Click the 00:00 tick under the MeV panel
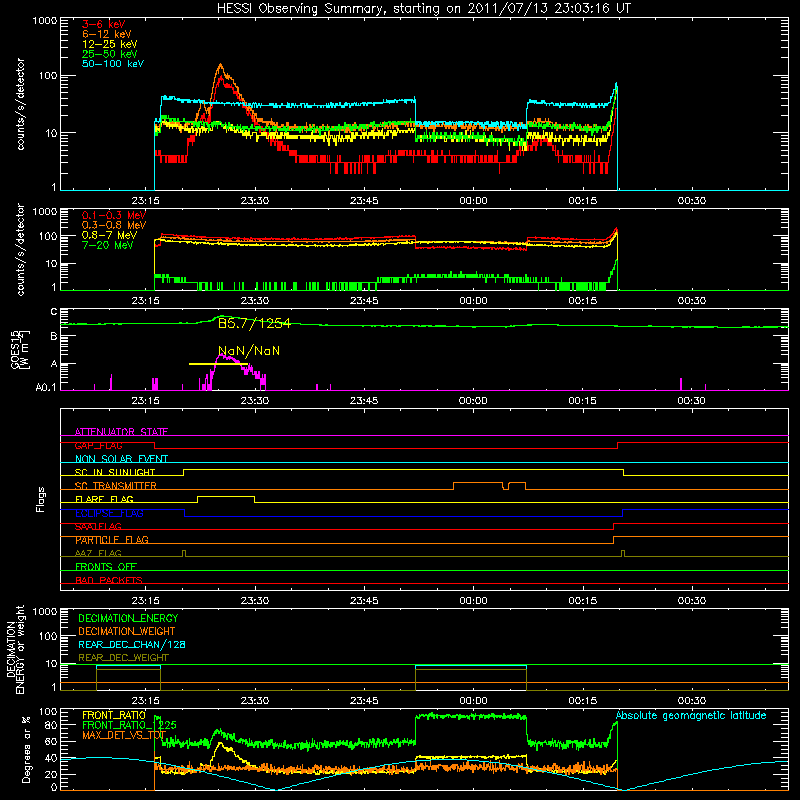The height and width of the screenshot is (800, 800). click(473, 301)
